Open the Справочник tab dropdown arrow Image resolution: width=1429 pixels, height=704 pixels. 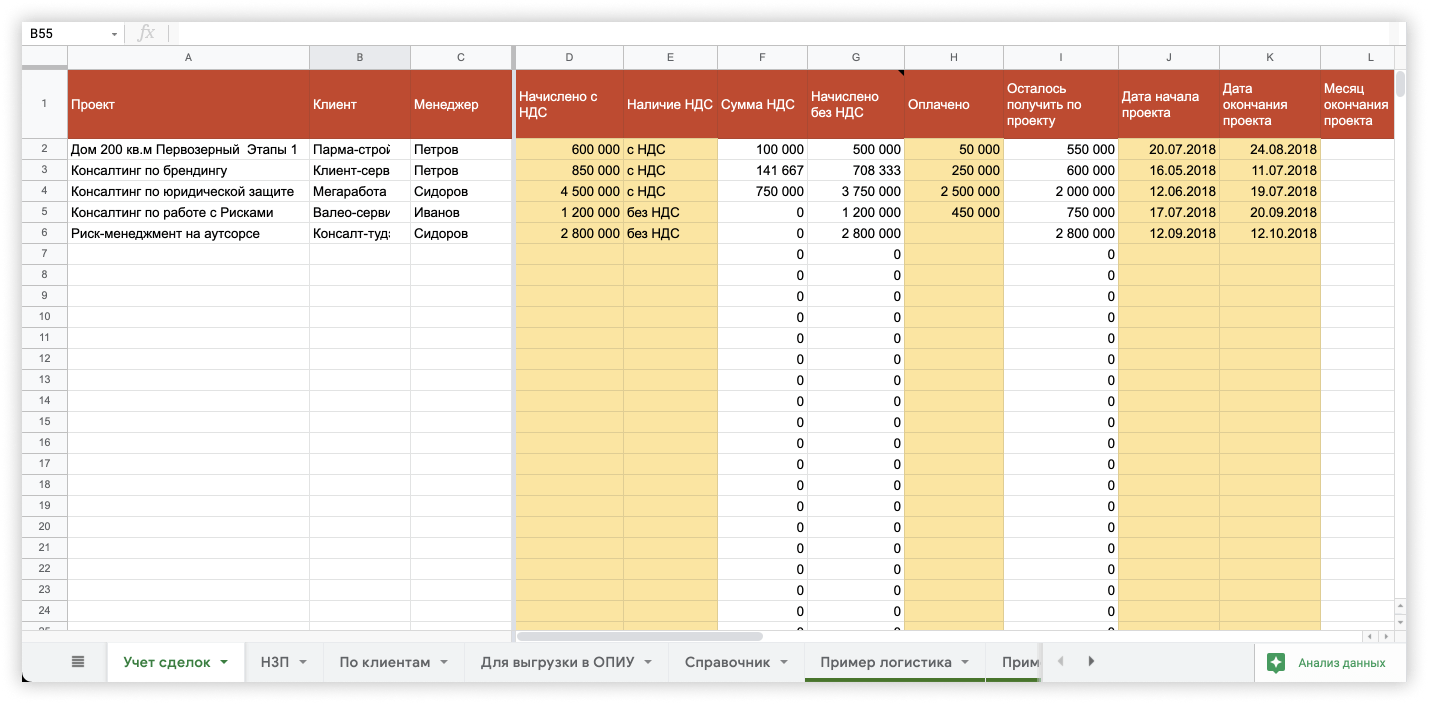[784, 662]
